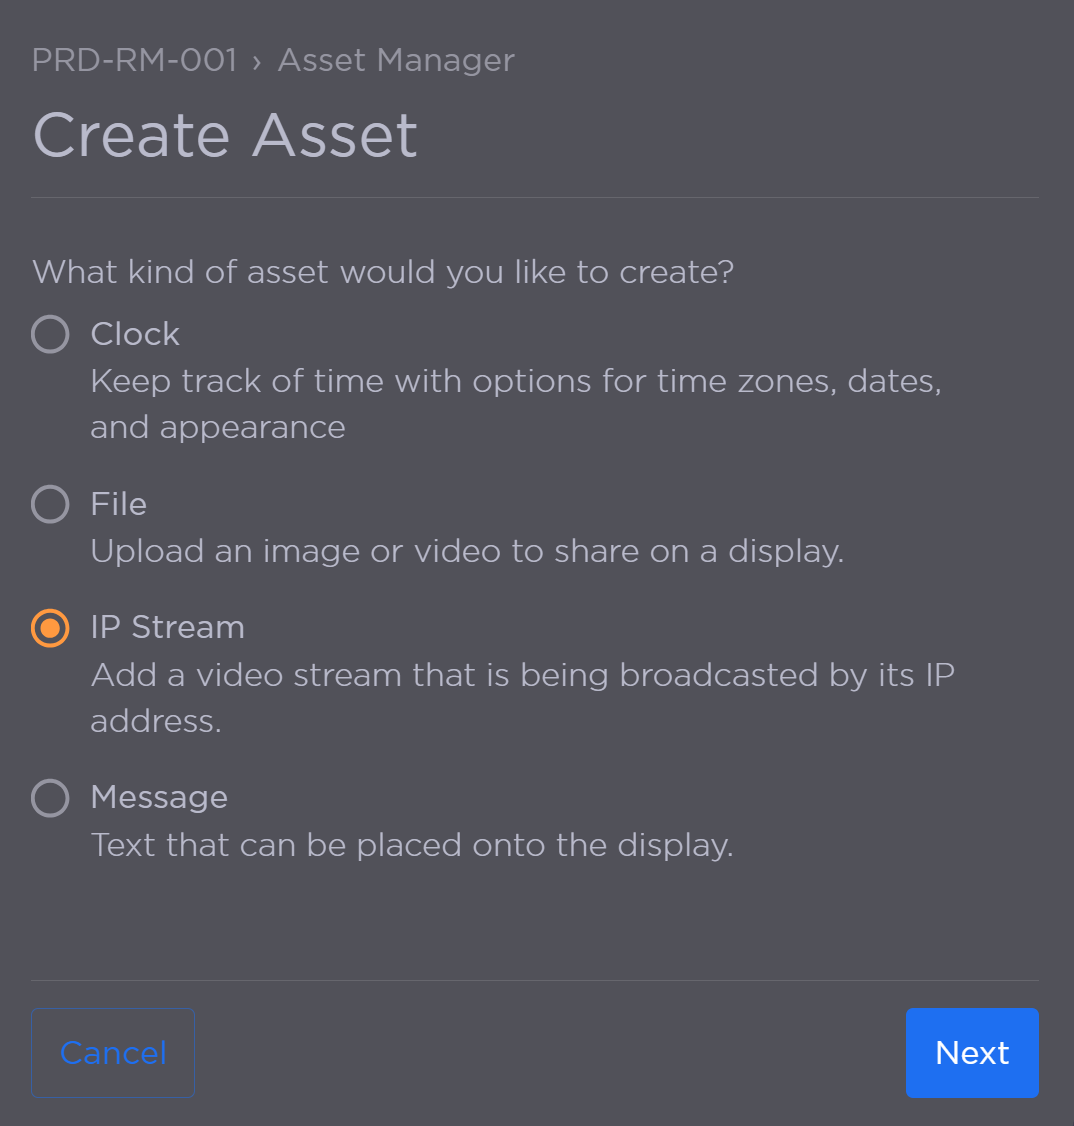Click the Clock option description text
Viewport: 1074px width, 1126px height.
[516, 403]
